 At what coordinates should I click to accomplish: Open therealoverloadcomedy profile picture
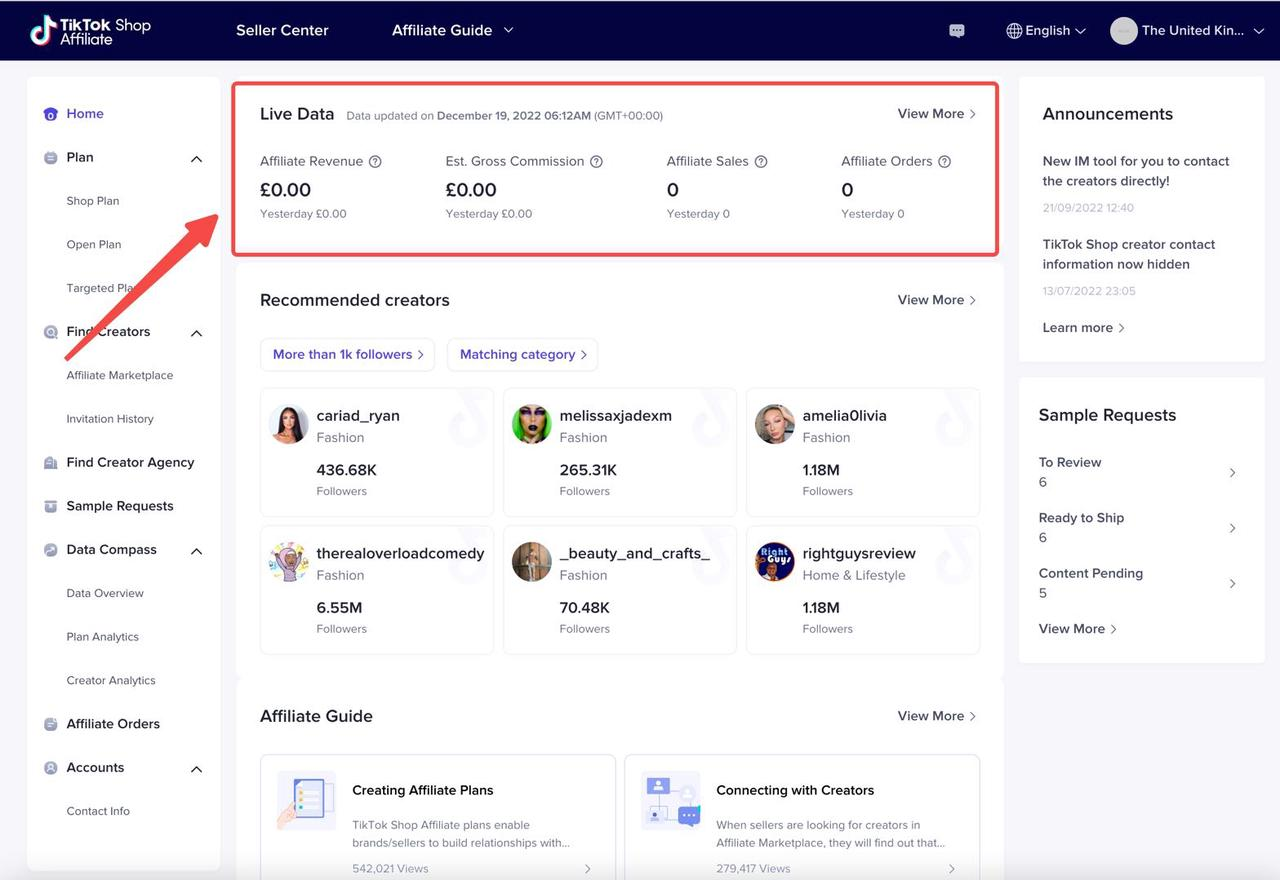click(289, 562)
